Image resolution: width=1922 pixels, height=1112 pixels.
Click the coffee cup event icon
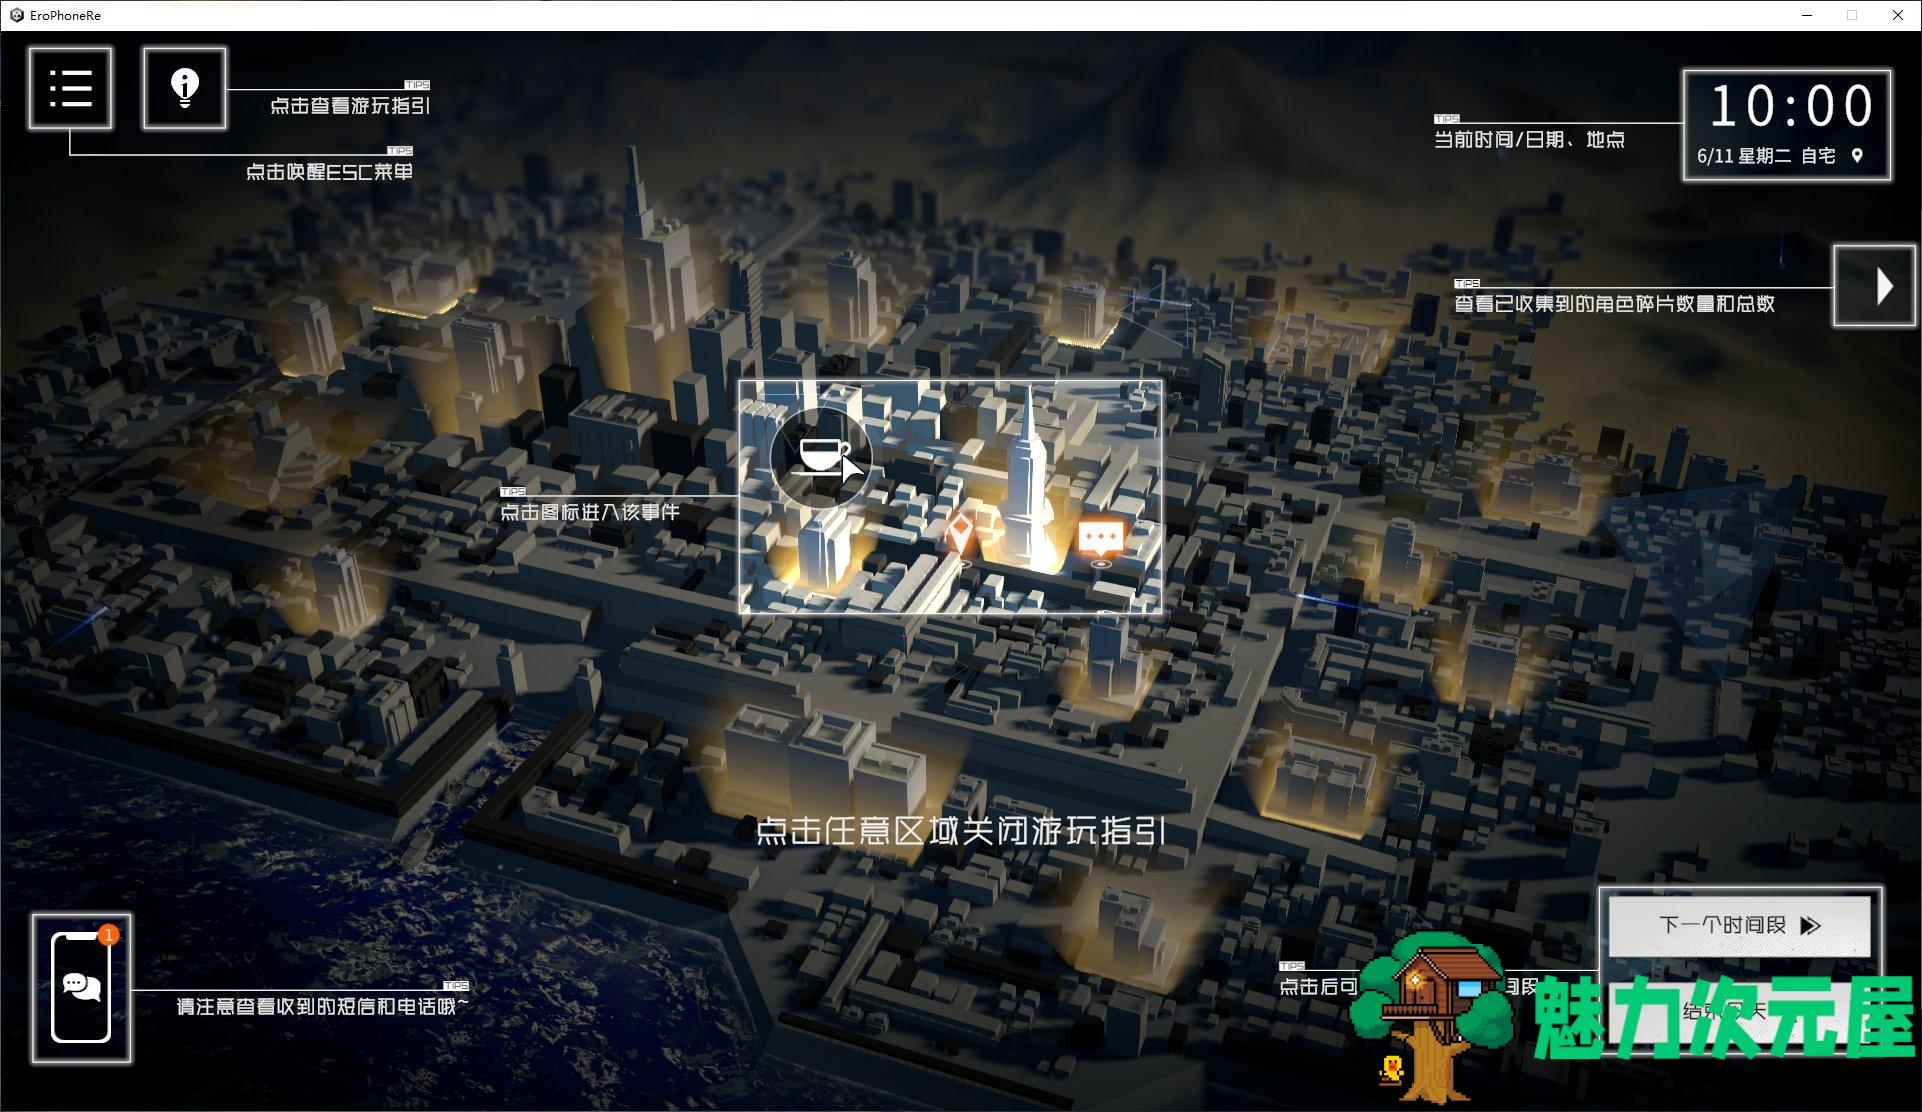(821, 457)
